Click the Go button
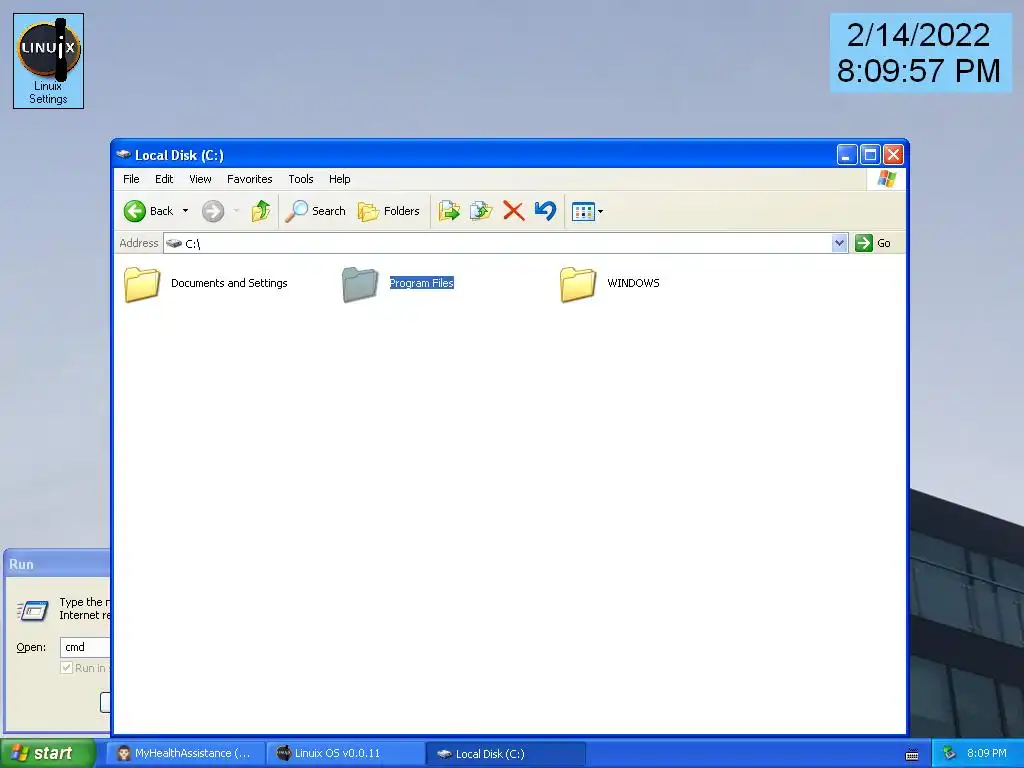 pyautogui.click(x=872, y=243)
